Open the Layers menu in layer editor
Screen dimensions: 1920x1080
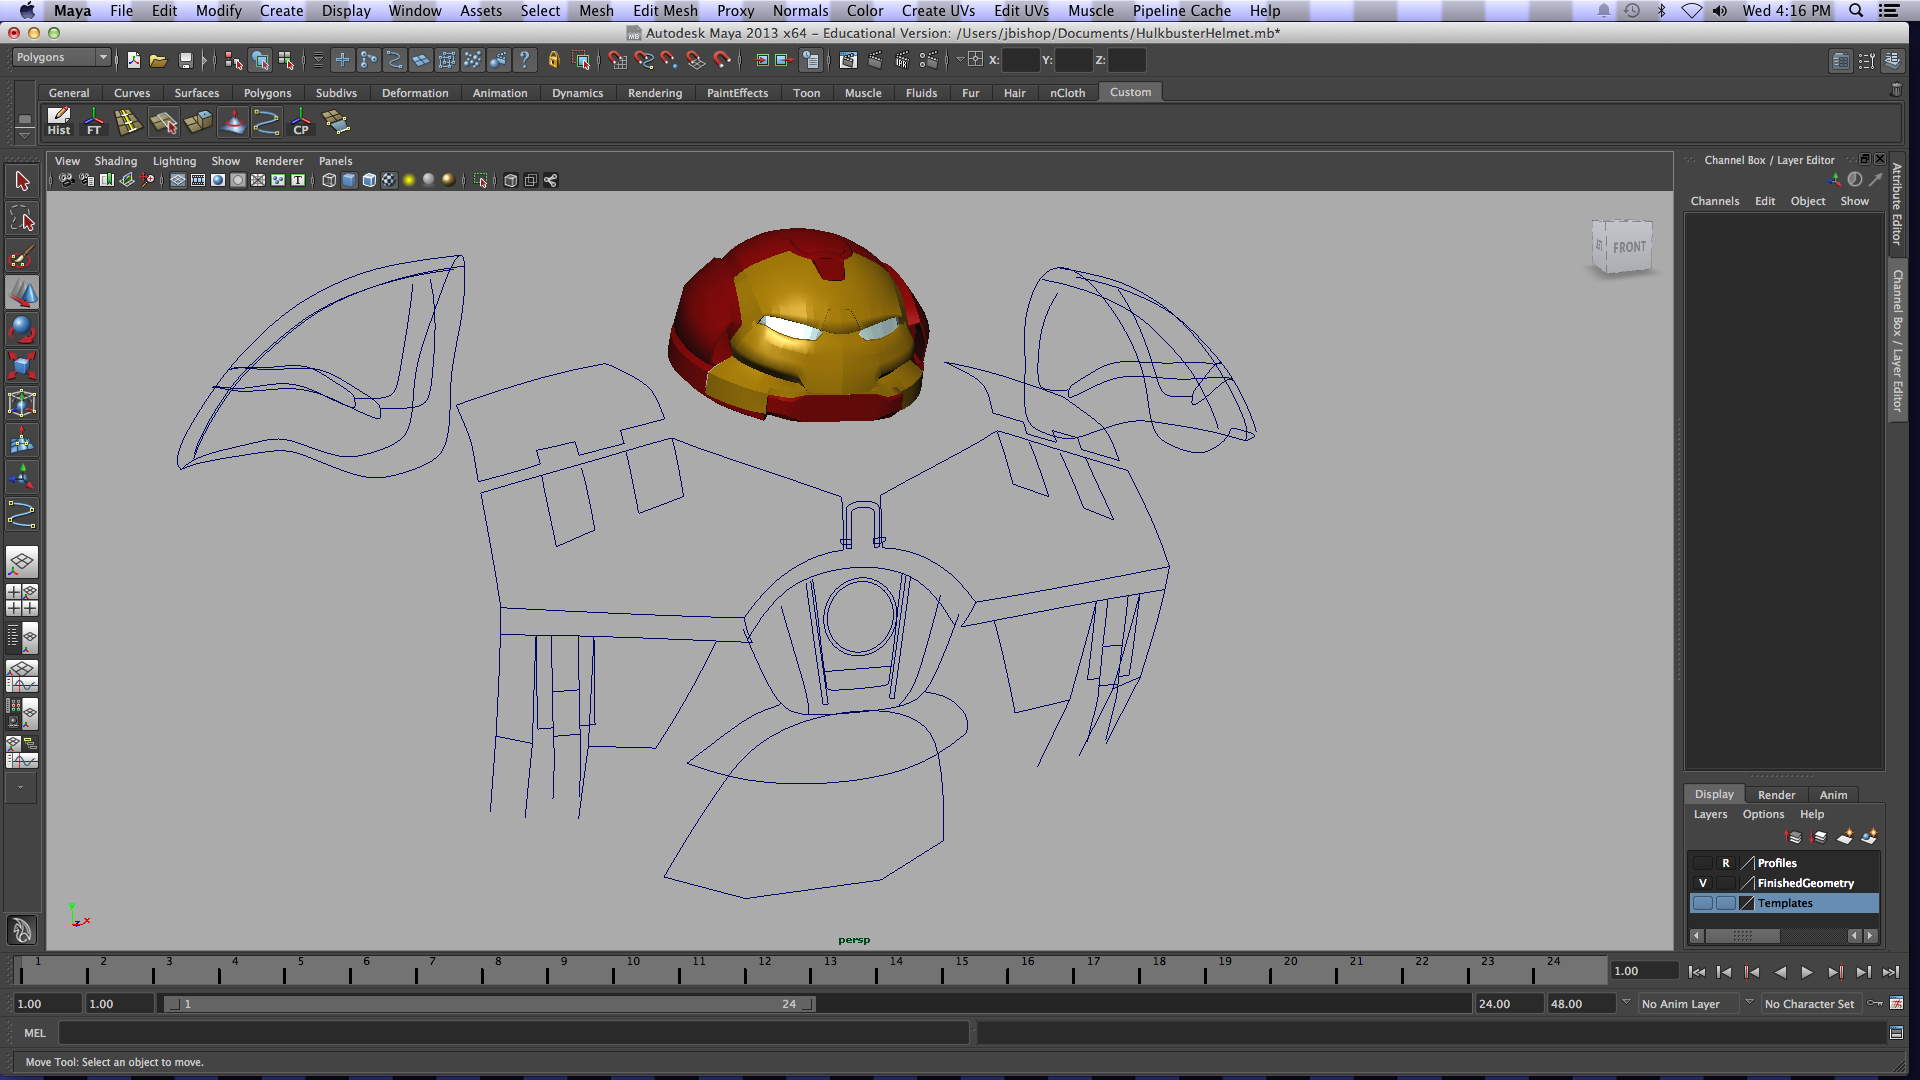[1710, 814]
